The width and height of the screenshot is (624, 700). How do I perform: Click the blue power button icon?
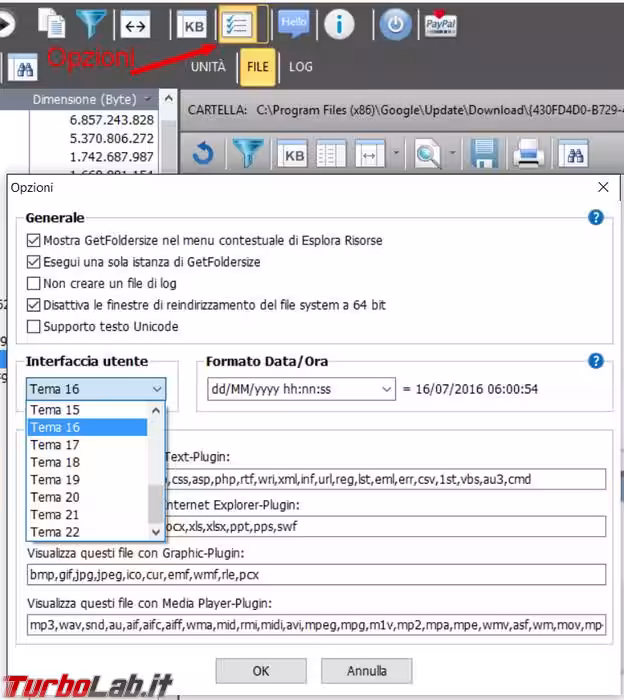click(x=394, y=25)
